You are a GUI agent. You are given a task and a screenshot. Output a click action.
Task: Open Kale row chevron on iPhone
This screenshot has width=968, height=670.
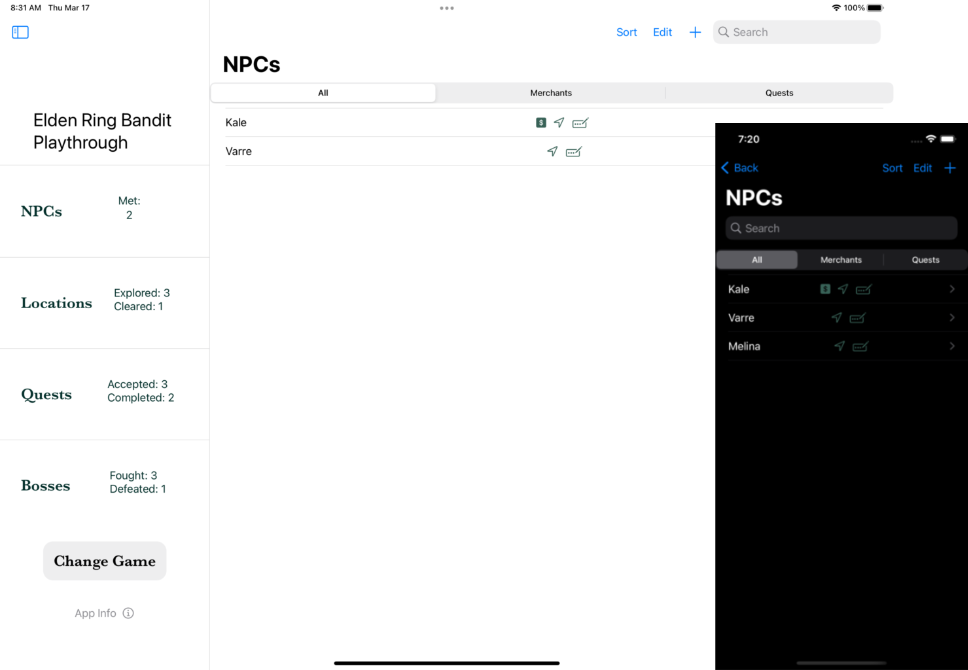951,289
